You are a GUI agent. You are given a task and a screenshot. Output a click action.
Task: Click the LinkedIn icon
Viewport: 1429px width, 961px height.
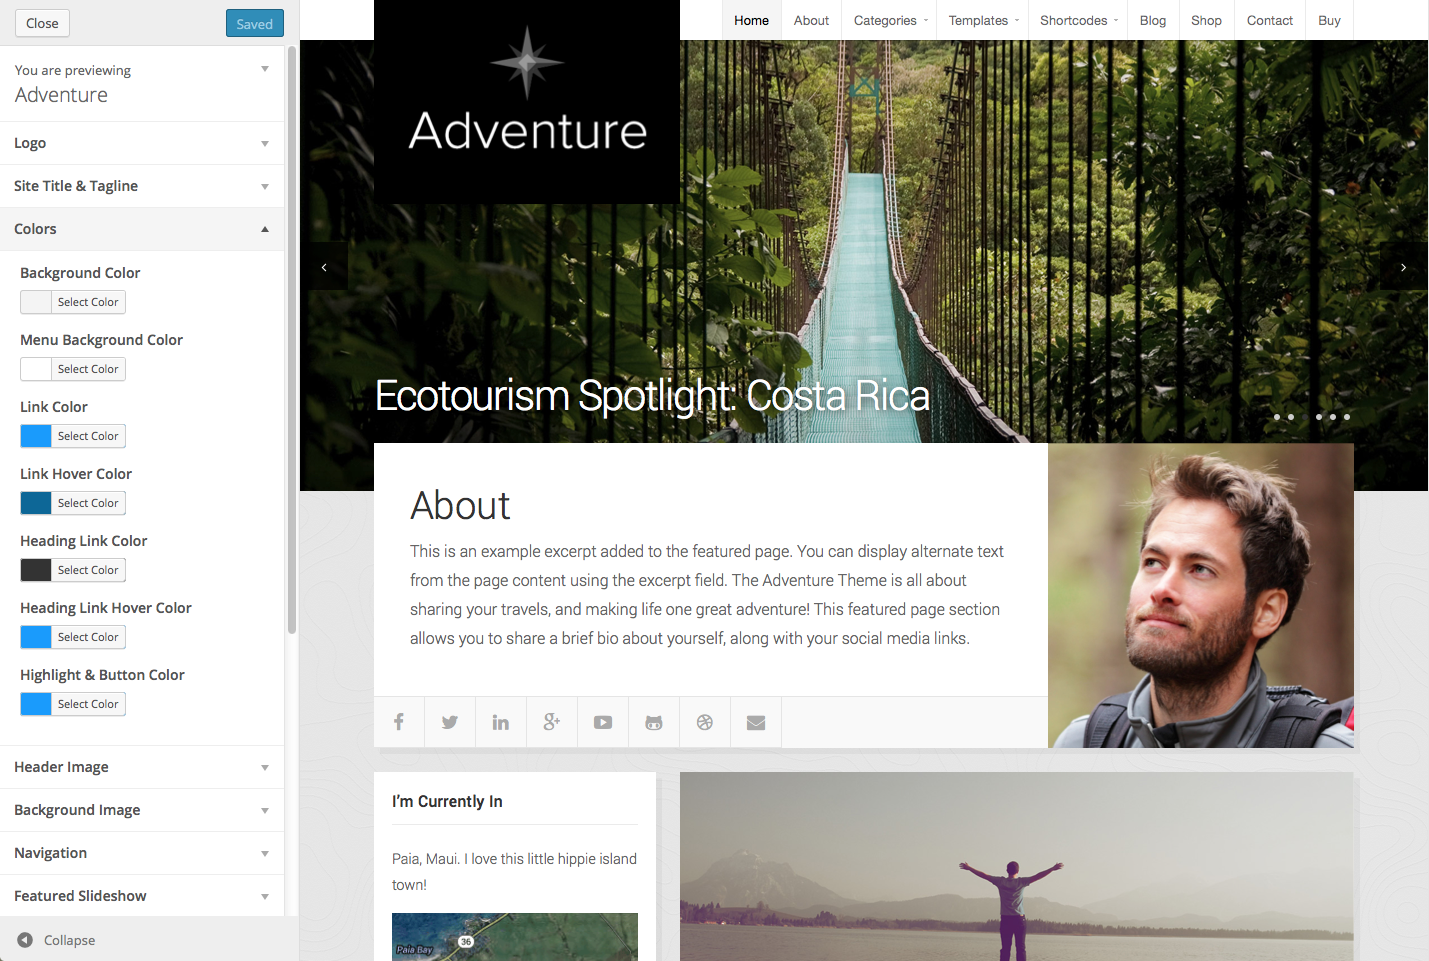(501, 722)
